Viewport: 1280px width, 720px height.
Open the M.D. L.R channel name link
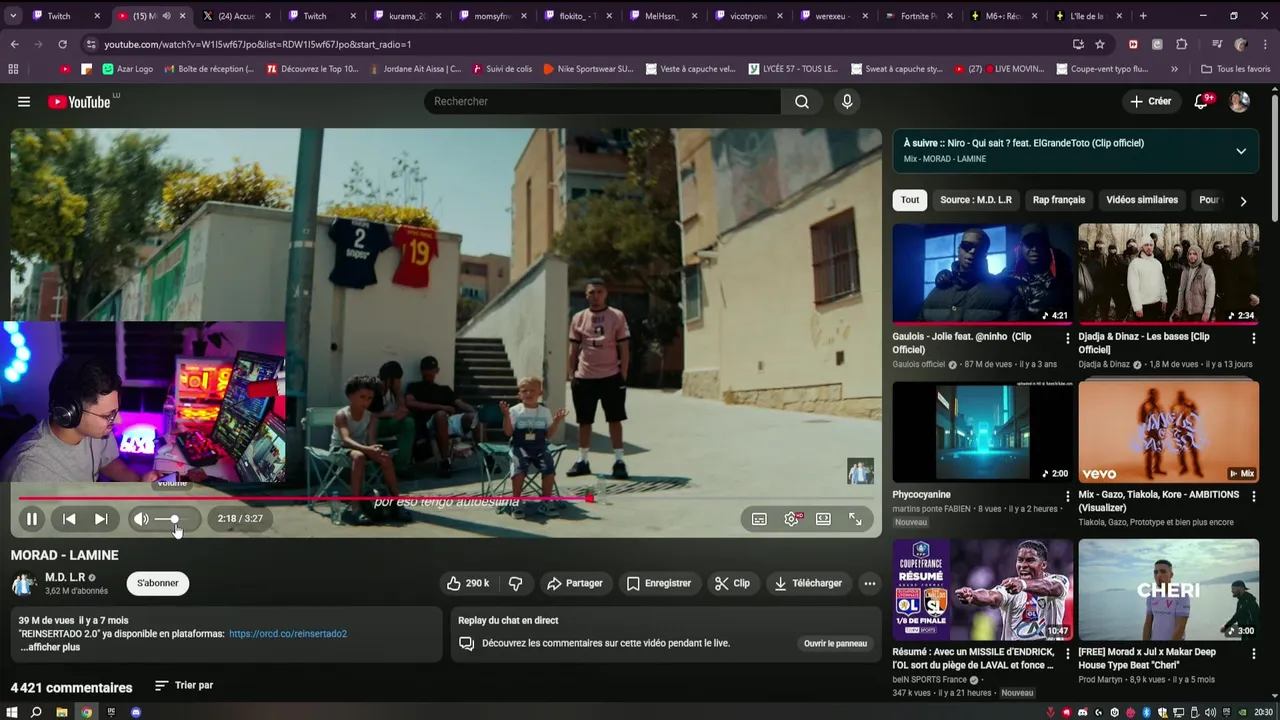click(66, 577)
